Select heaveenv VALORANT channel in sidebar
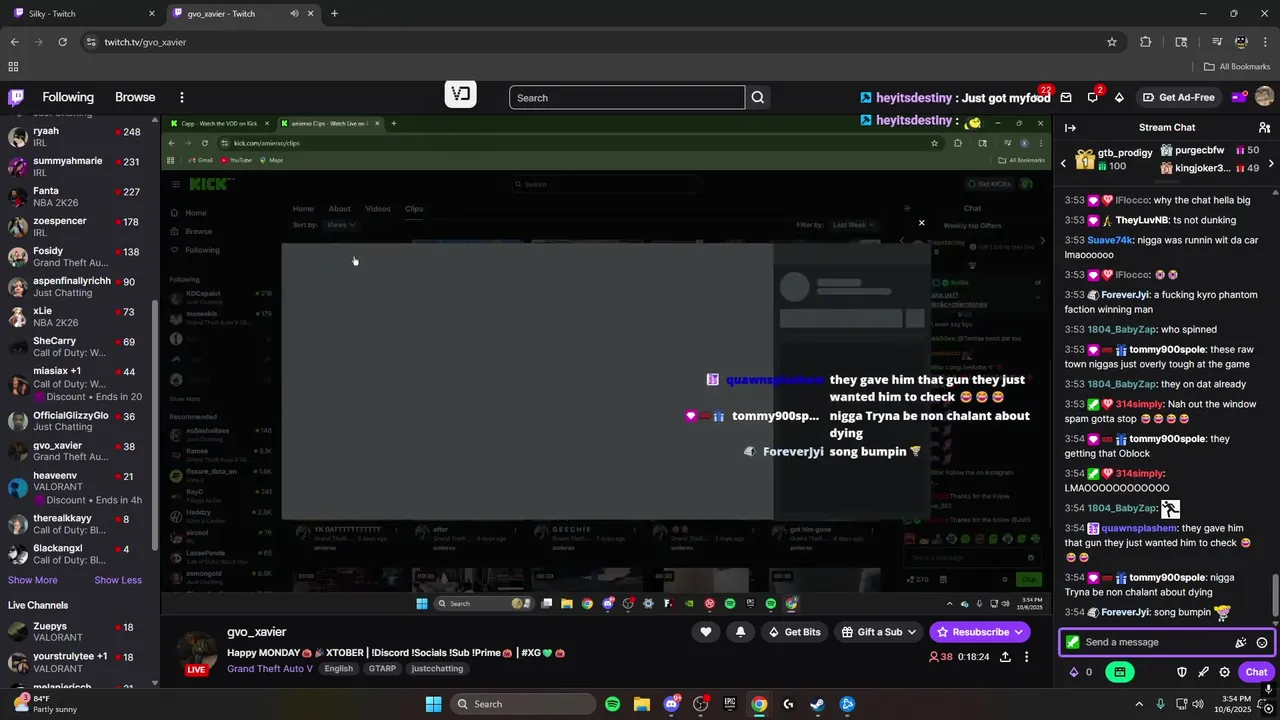The width and height of the screenshot is (1280, 720). 76,488
